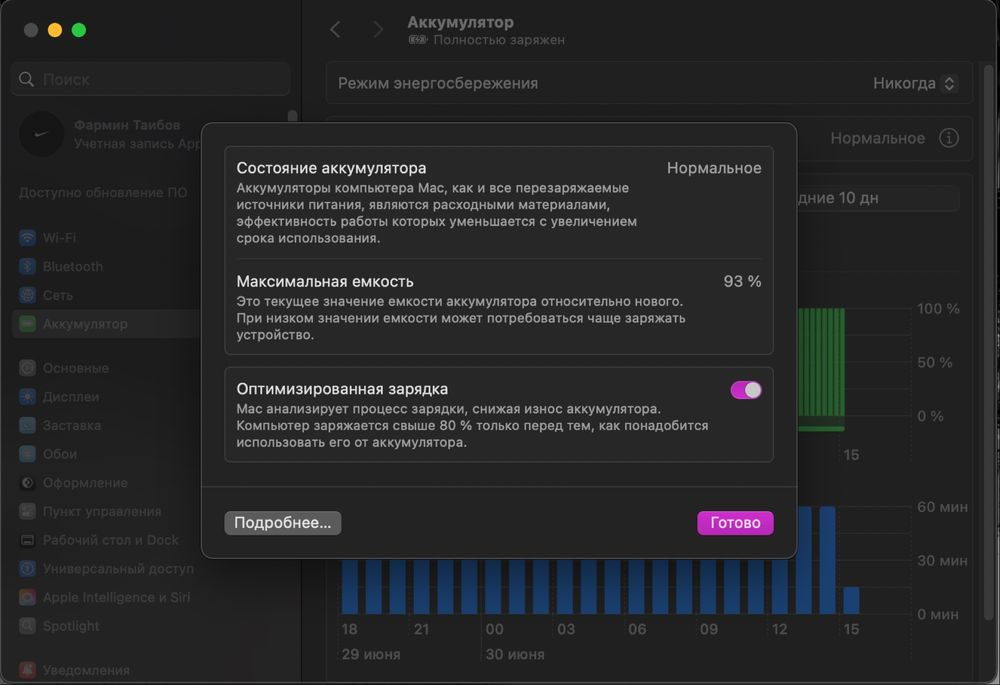Click the Дисплеи sidebar icon

[x=27, y=397]
